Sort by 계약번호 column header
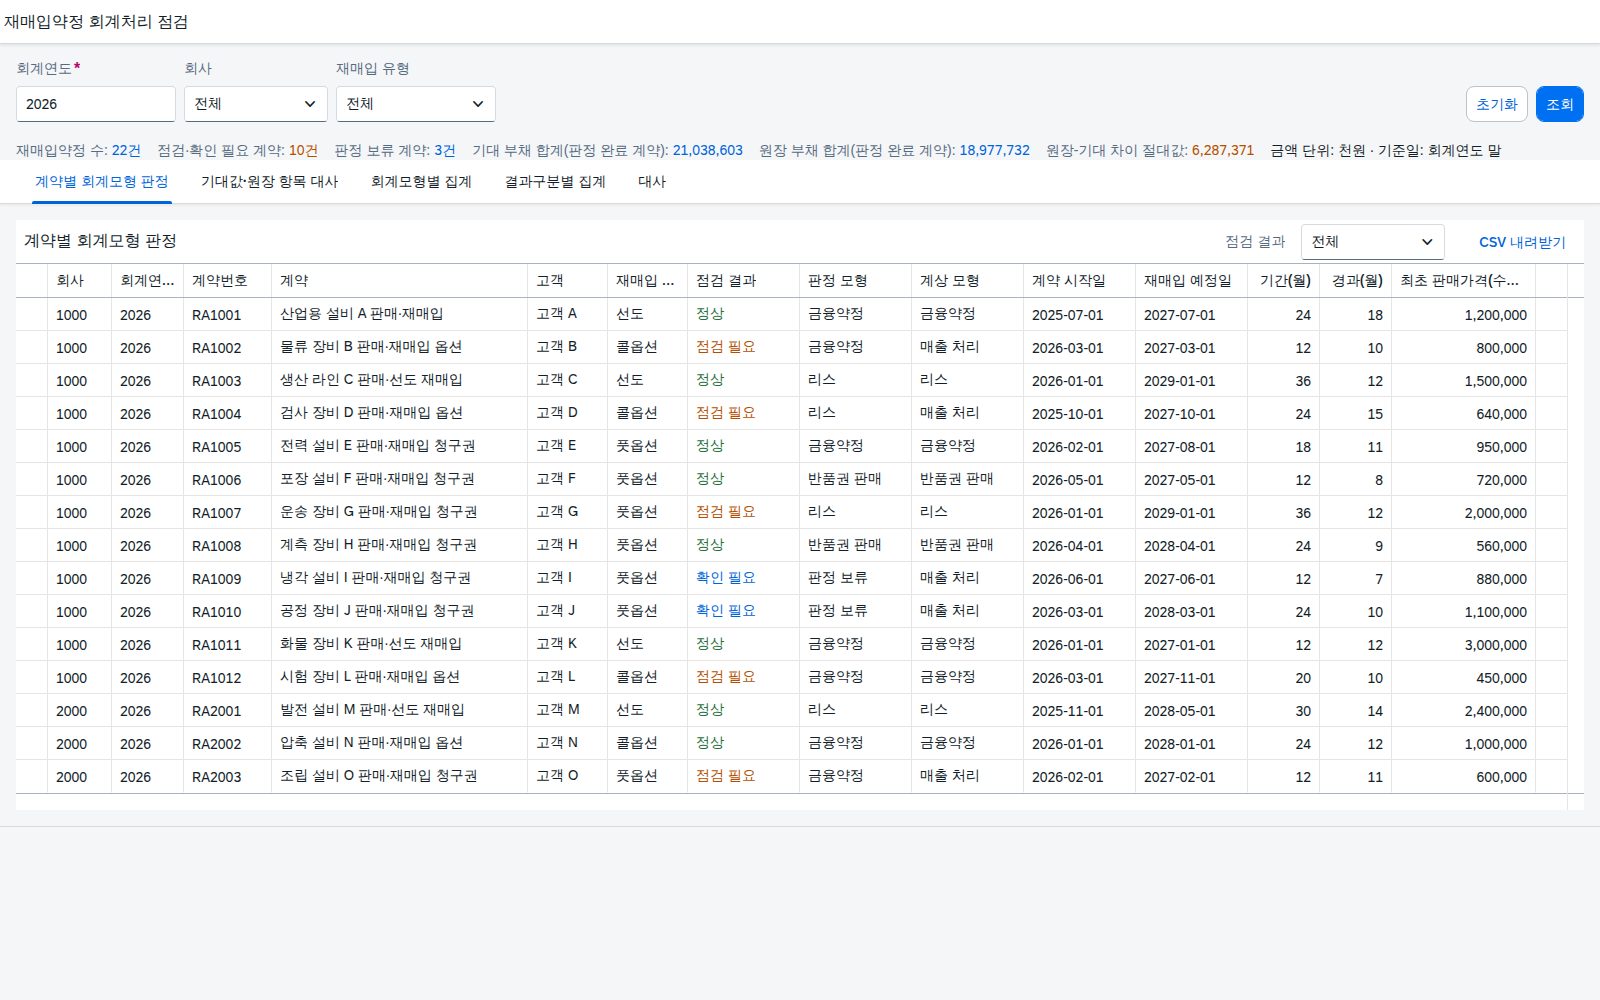 pyautogui.click(x=228, y=281)
